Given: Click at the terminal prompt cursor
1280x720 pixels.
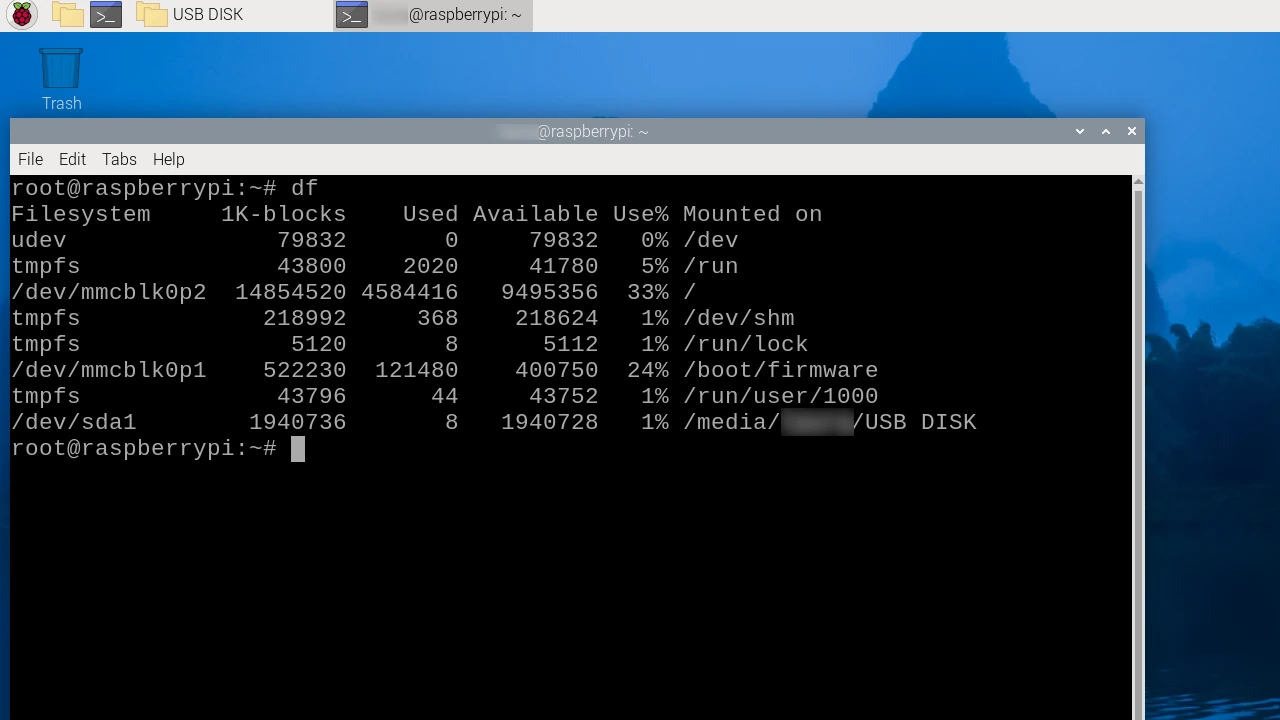Looking at the screenshot, I should pos(298,449).
